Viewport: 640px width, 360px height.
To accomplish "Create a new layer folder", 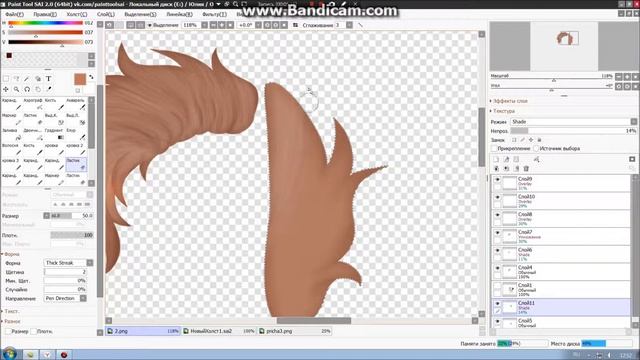I will [x=516, y=159].
